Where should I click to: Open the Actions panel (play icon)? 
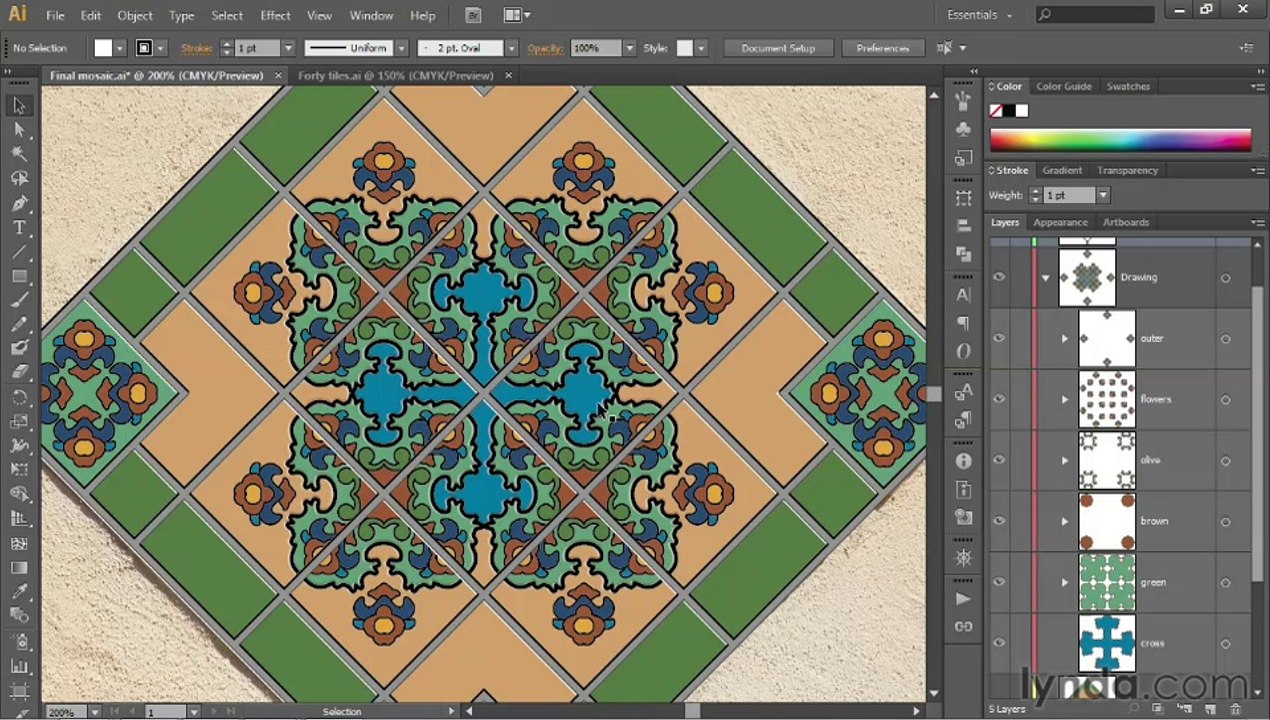coord(963,599)
